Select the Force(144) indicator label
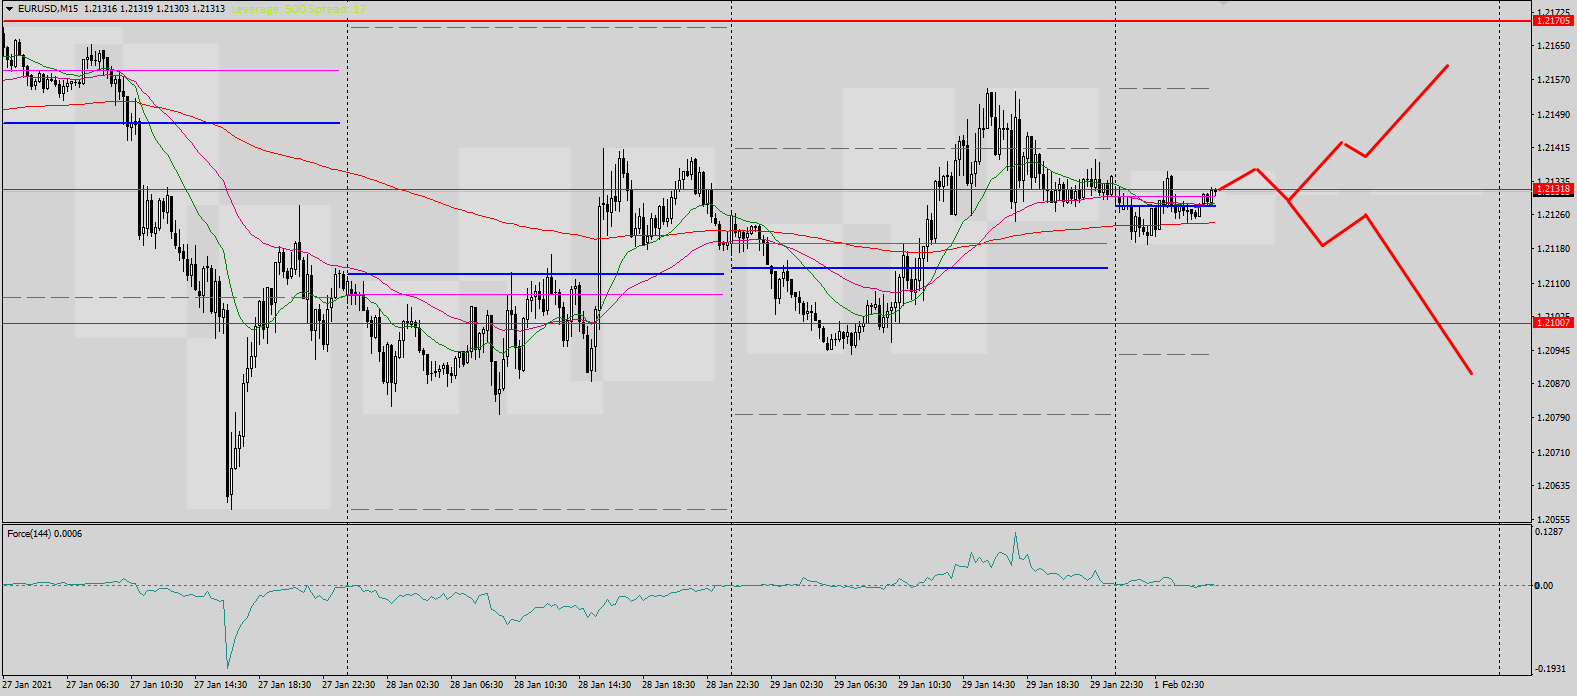 pyautogui.click(x=45, y=534)
